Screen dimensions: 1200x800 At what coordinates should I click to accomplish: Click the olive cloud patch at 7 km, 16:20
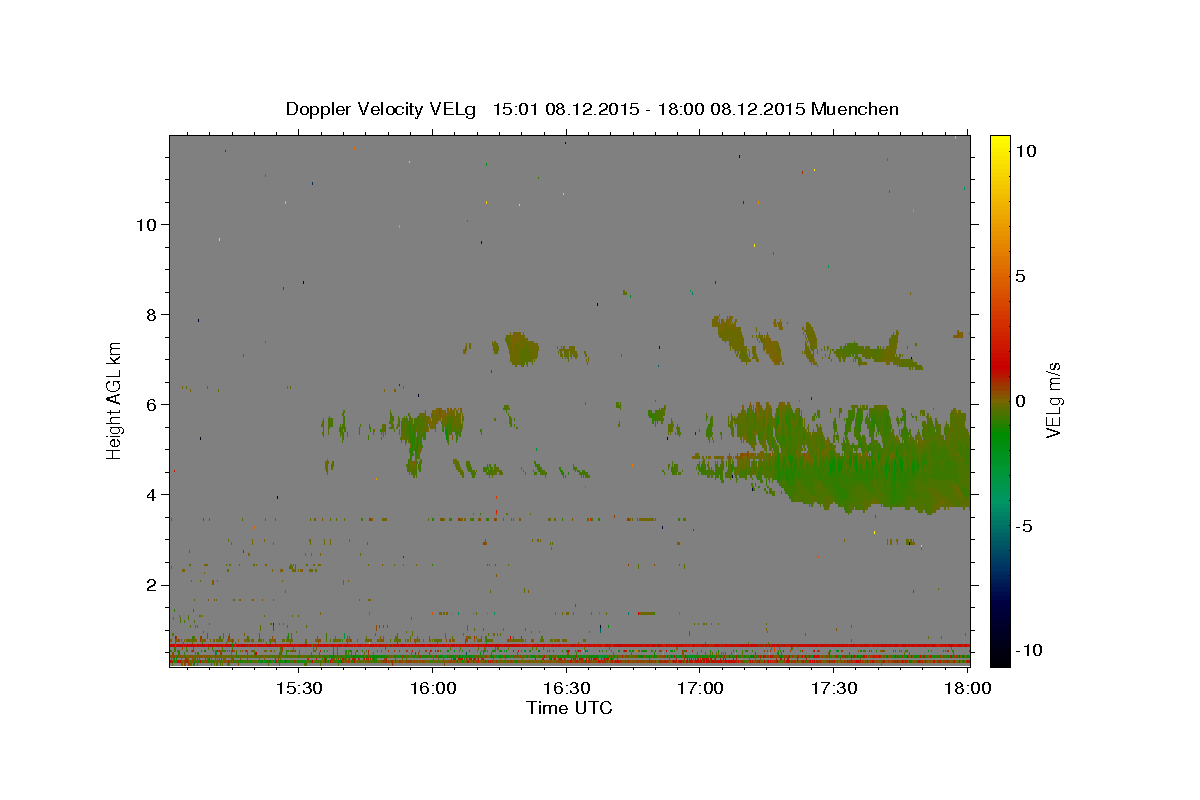coord(522,349)
